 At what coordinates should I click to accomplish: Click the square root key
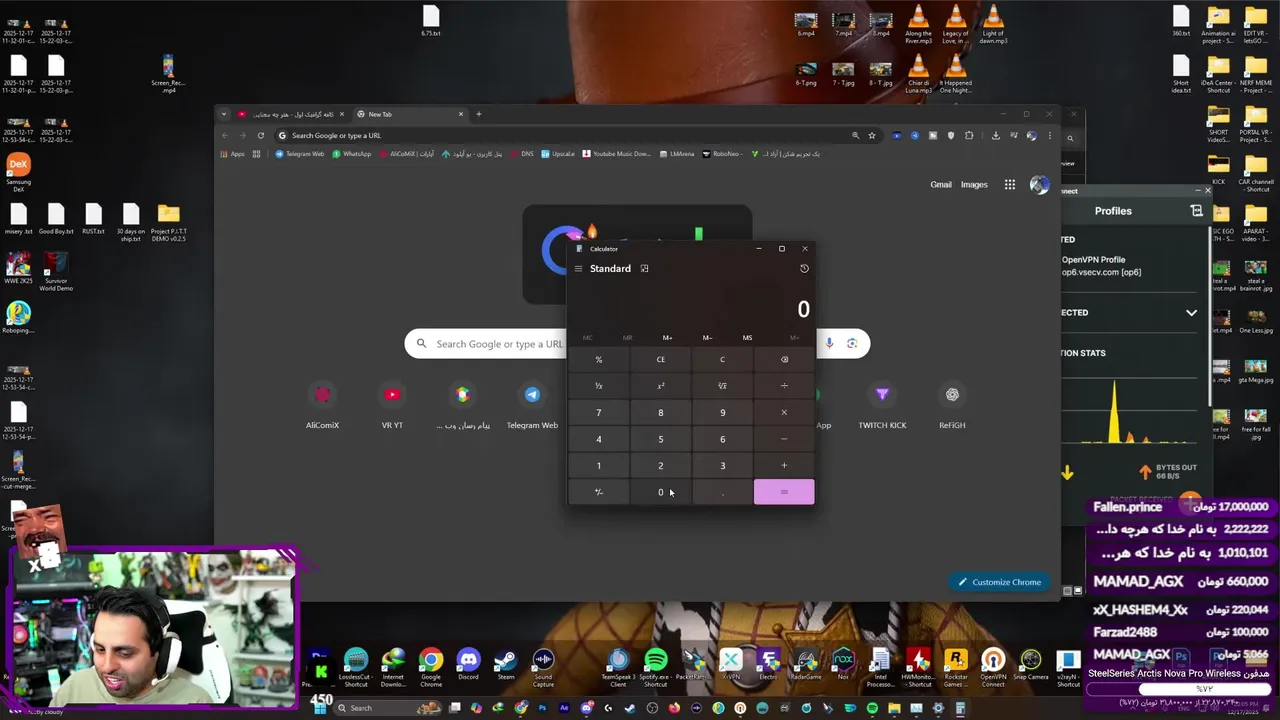(722, 386)
